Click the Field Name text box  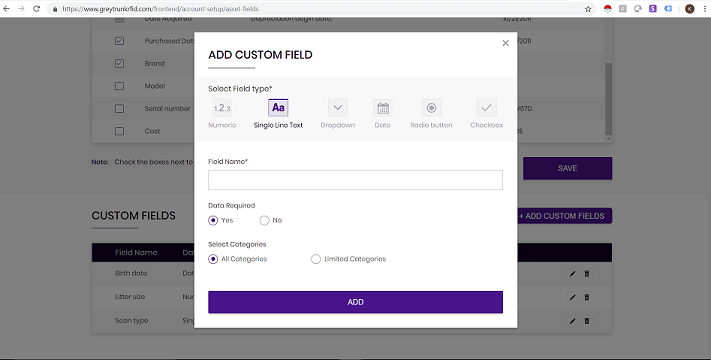coord(356,180)
